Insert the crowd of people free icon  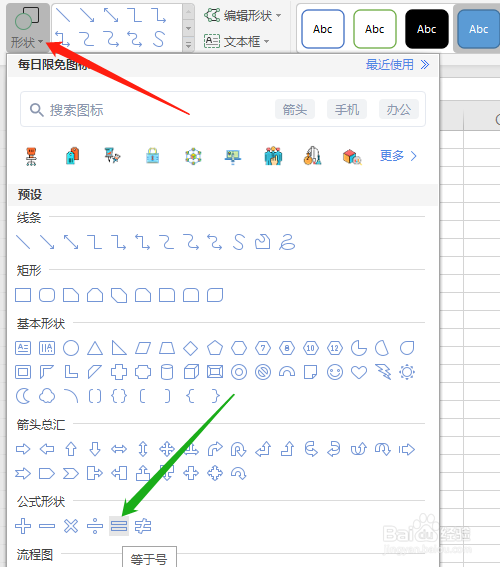tap(273, 156)
